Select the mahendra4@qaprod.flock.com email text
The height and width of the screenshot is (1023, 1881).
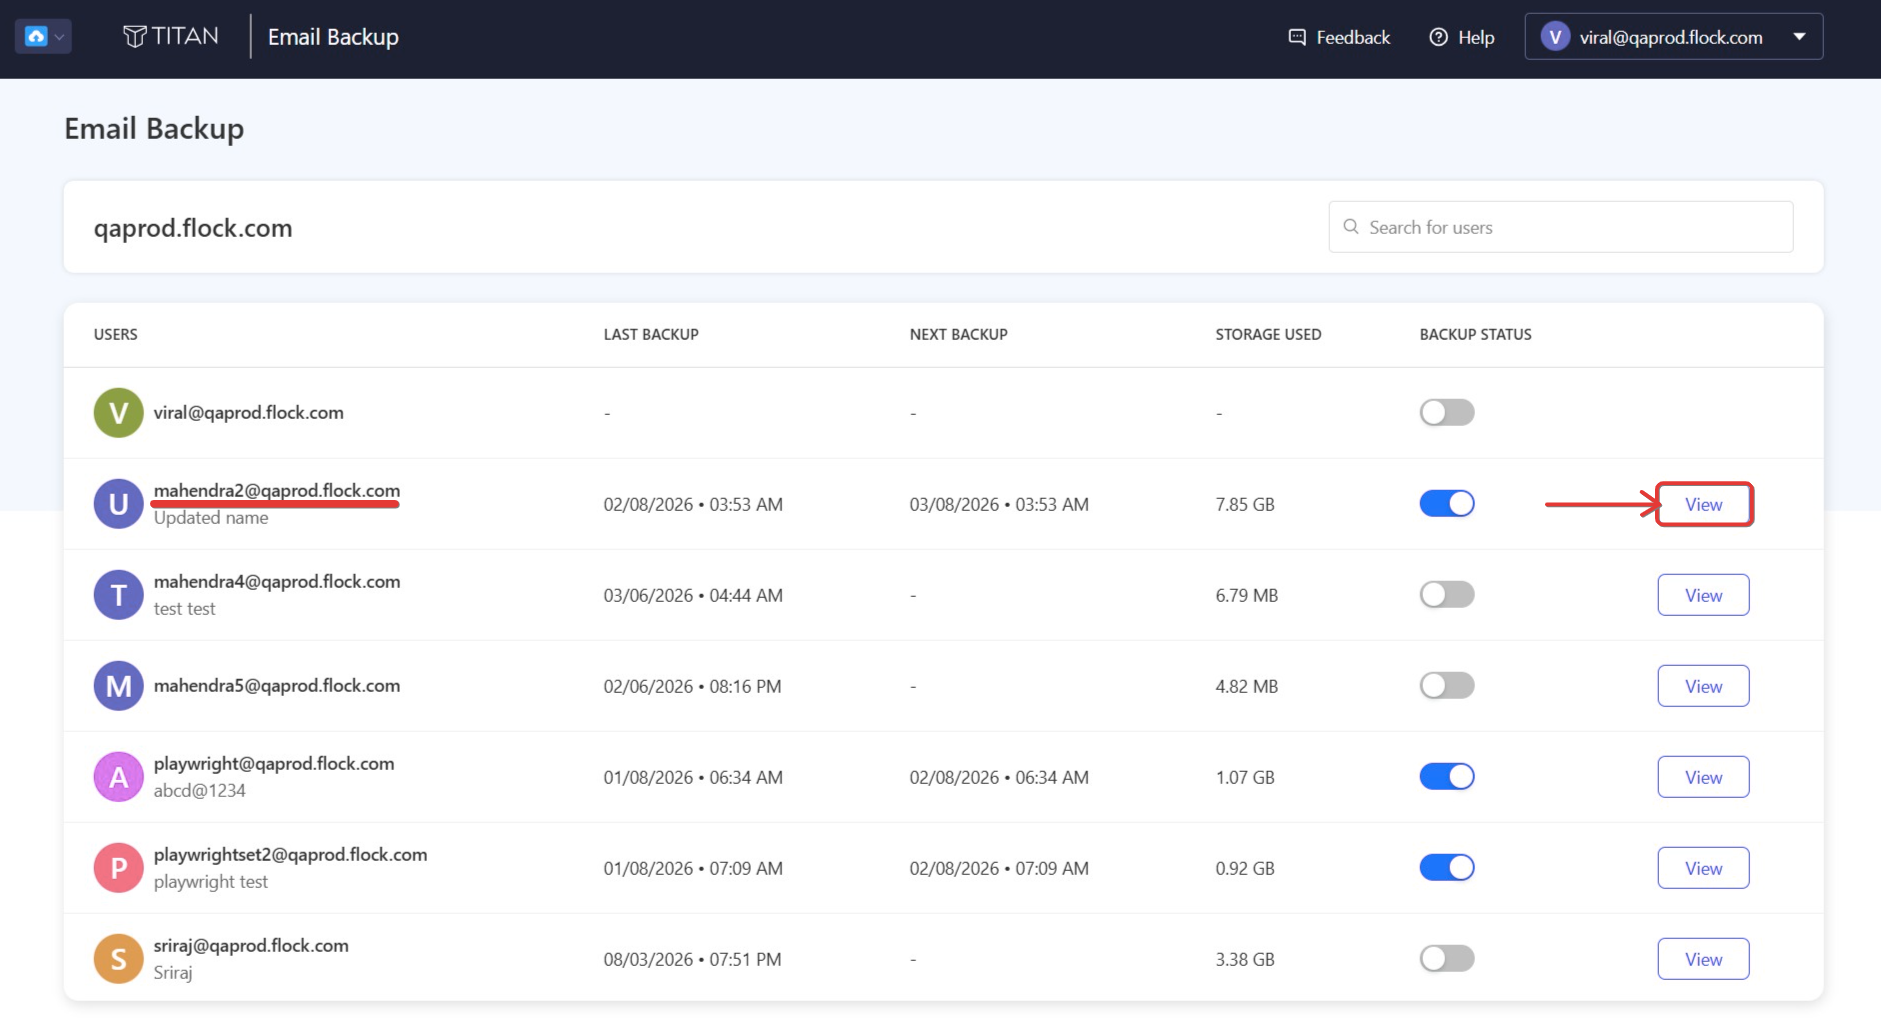[277, 581]
